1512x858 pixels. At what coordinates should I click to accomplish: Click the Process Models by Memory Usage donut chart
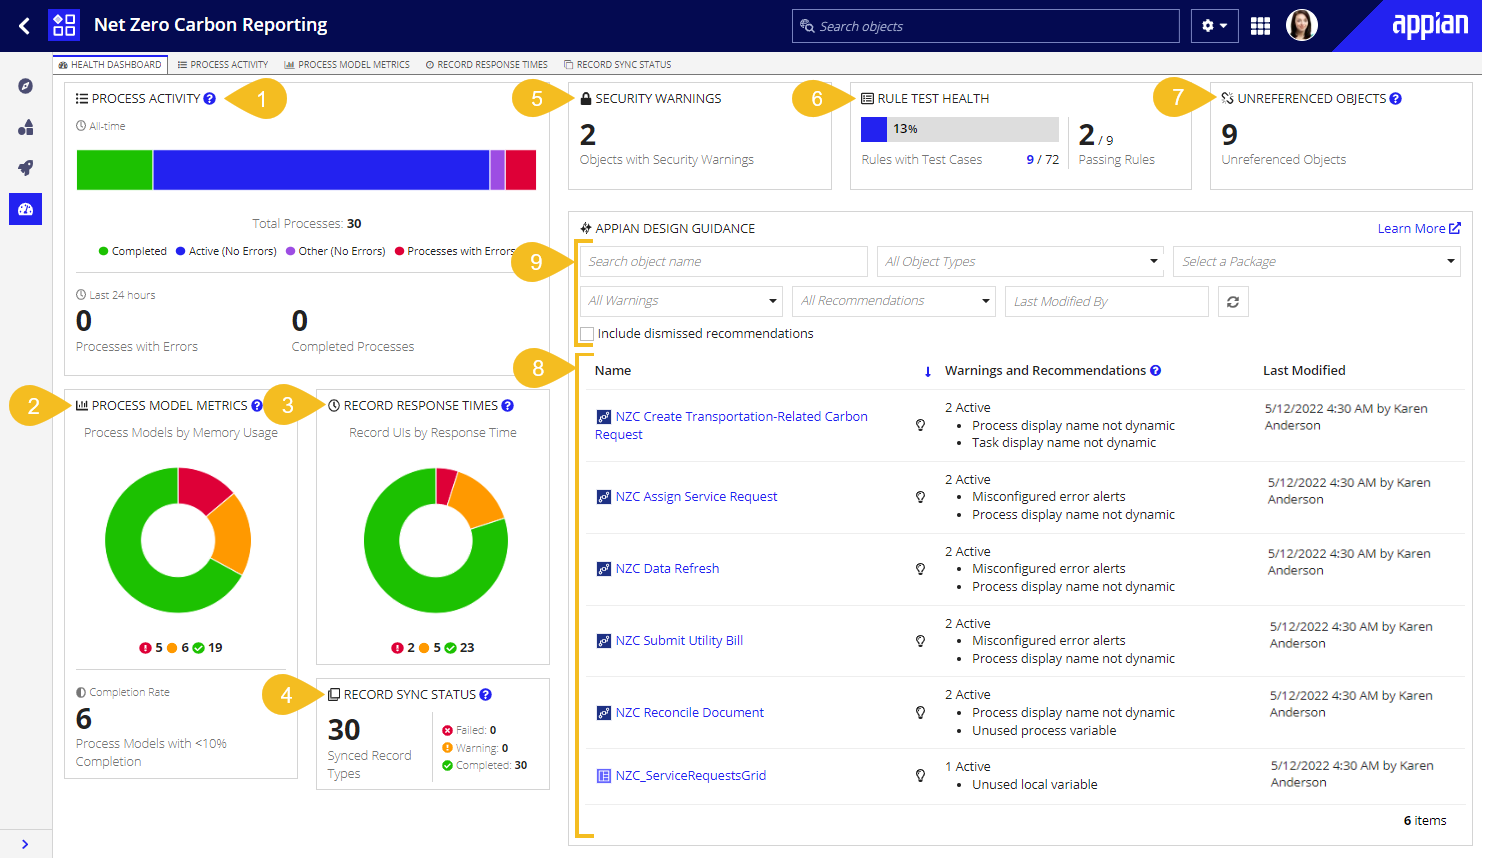coord(178,540)
